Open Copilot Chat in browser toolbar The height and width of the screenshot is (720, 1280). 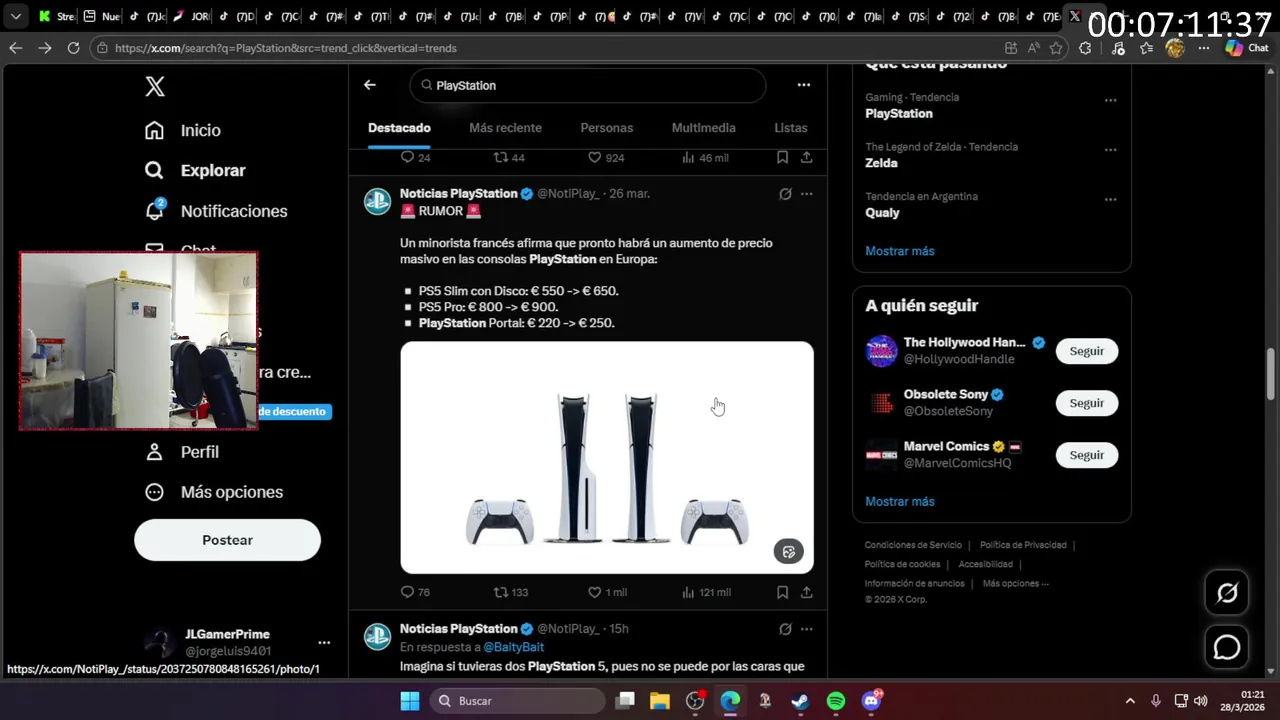pyautogui.click(x=1246, y=48)
